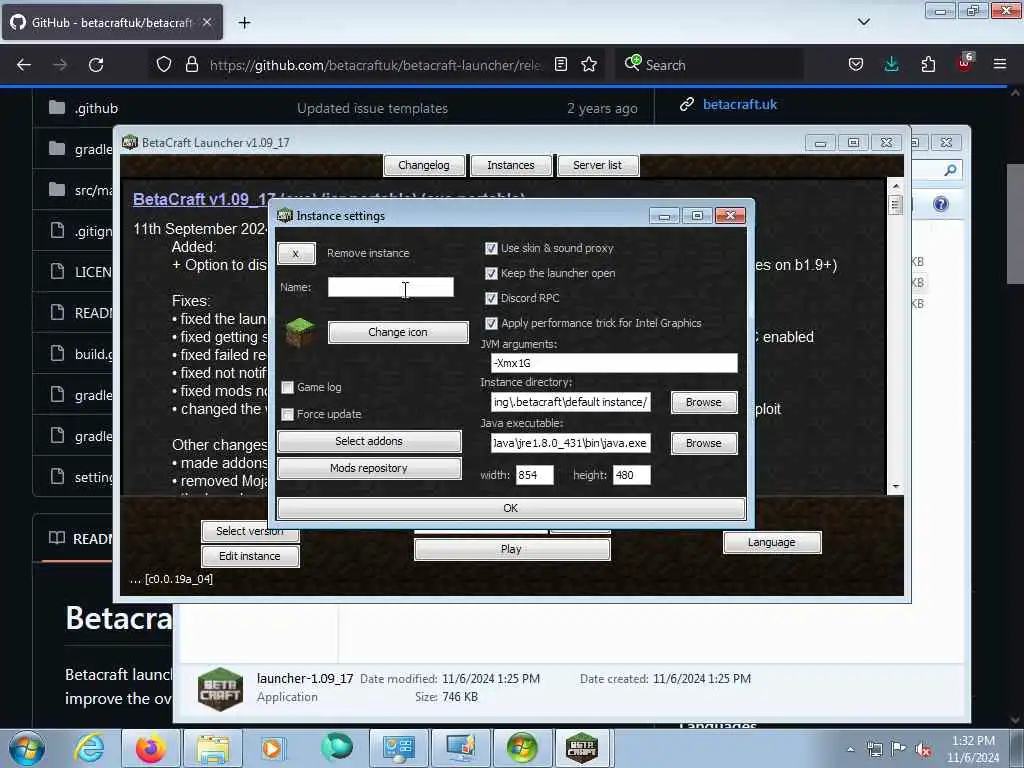Click the Java executable path field
The image size is (1024, 768).
coord(571,443)
